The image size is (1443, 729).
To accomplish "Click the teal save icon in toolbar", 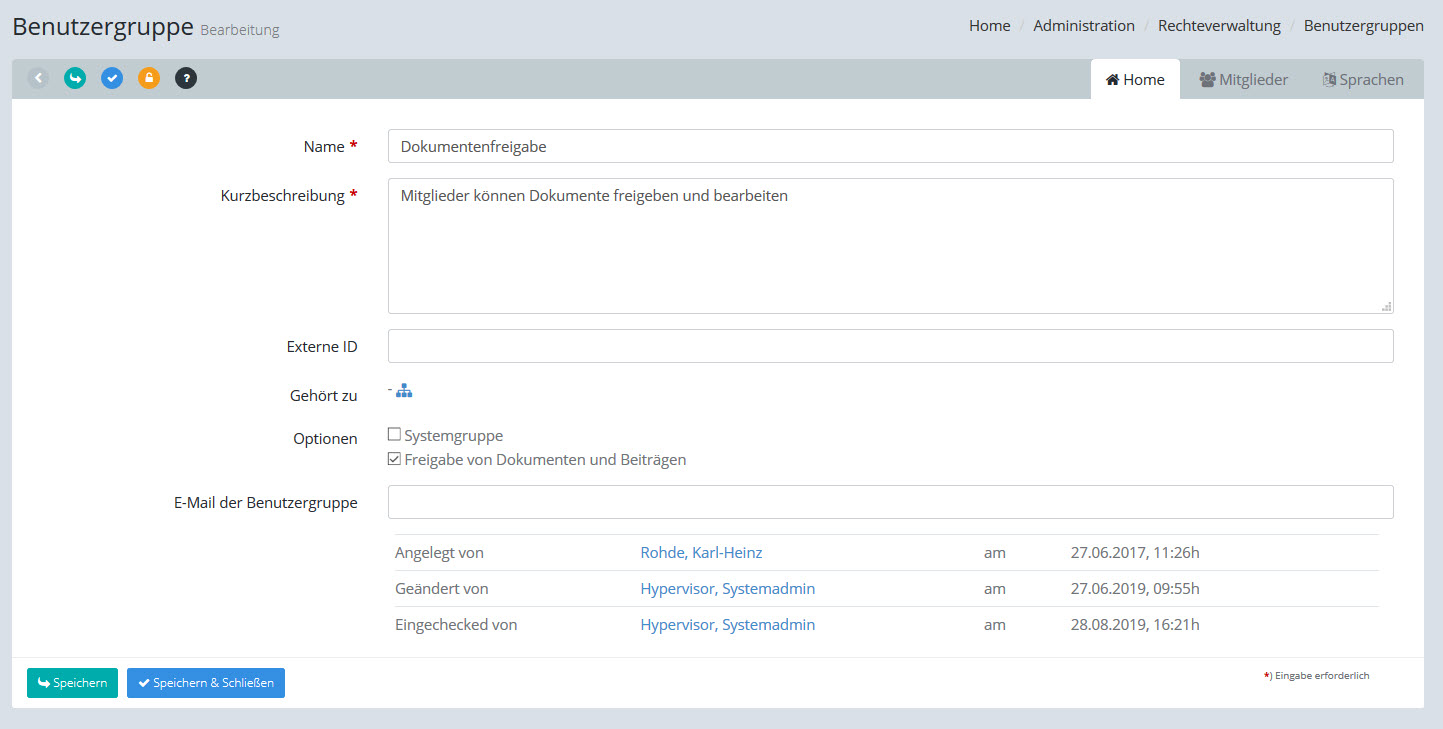I will pyautogui.click(x=75, y=78).
